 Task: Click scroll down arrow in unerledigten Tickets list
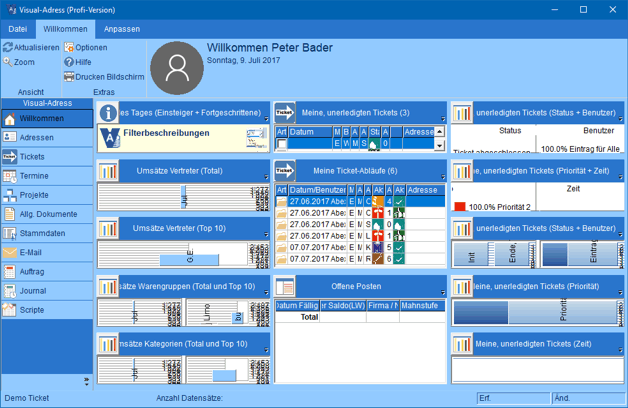pyautogui.click(x=439, y=145)
